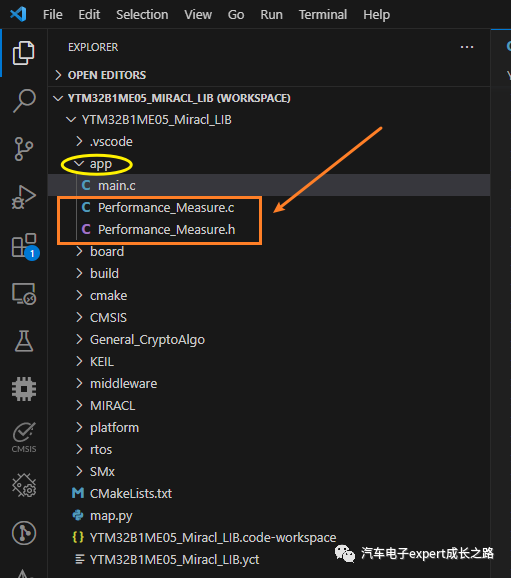
Task: Open the View menu
Action: pos(198,15)
